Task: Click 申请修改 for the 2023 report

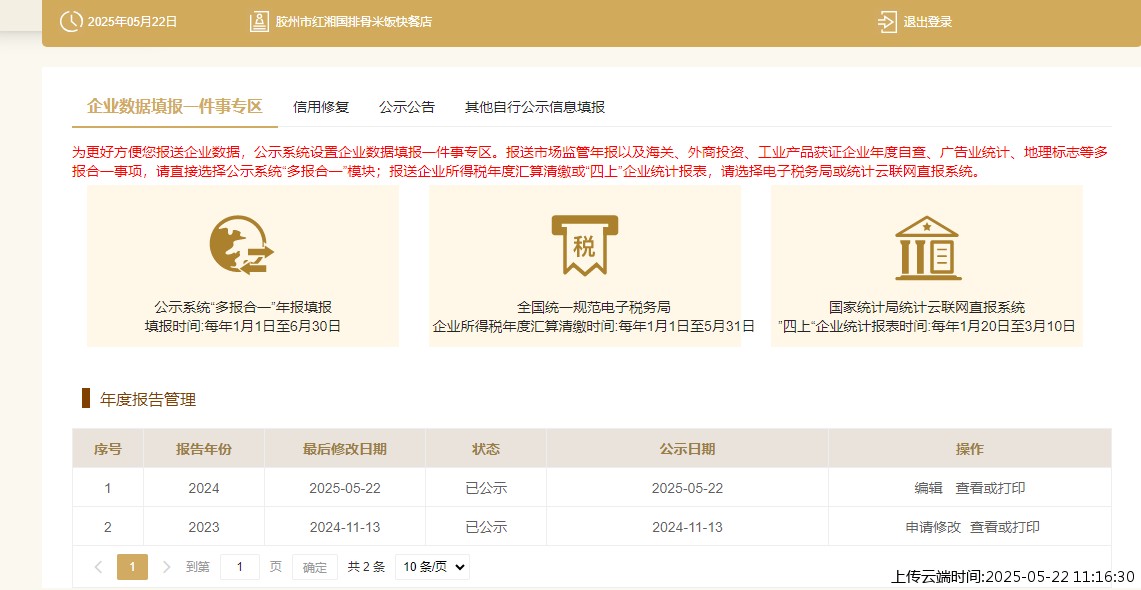Action: (934, 527)
